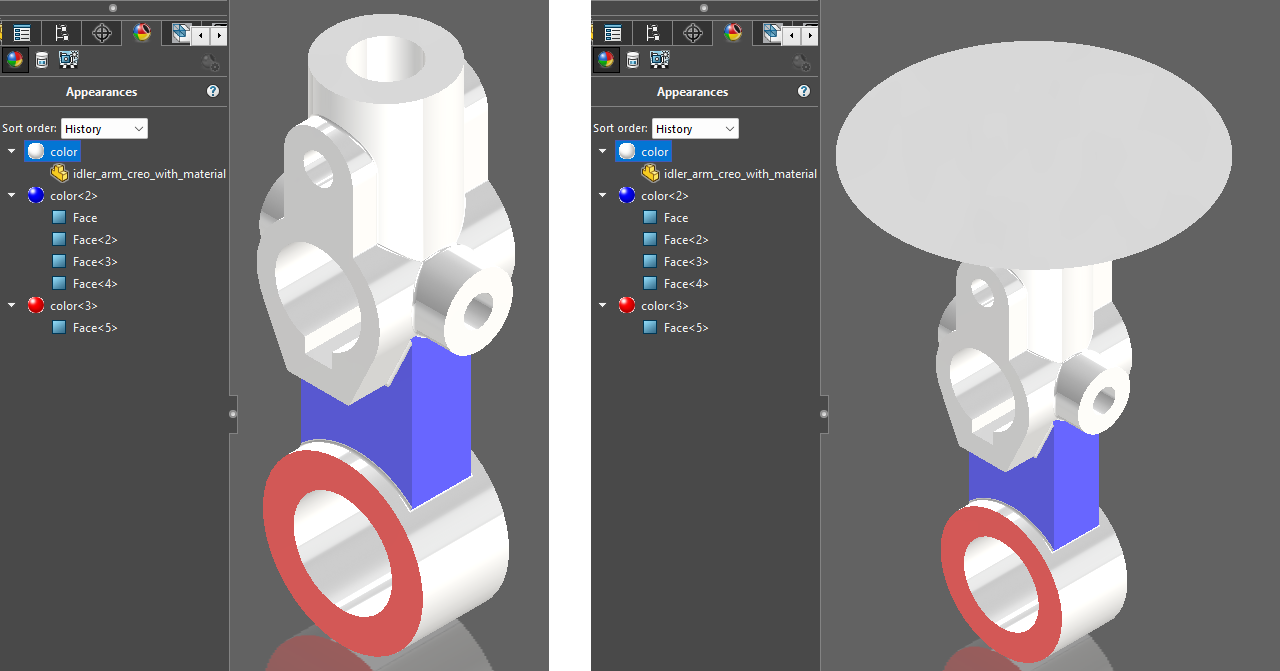Click View Decals icon in right panel

[x=632, y=59]
